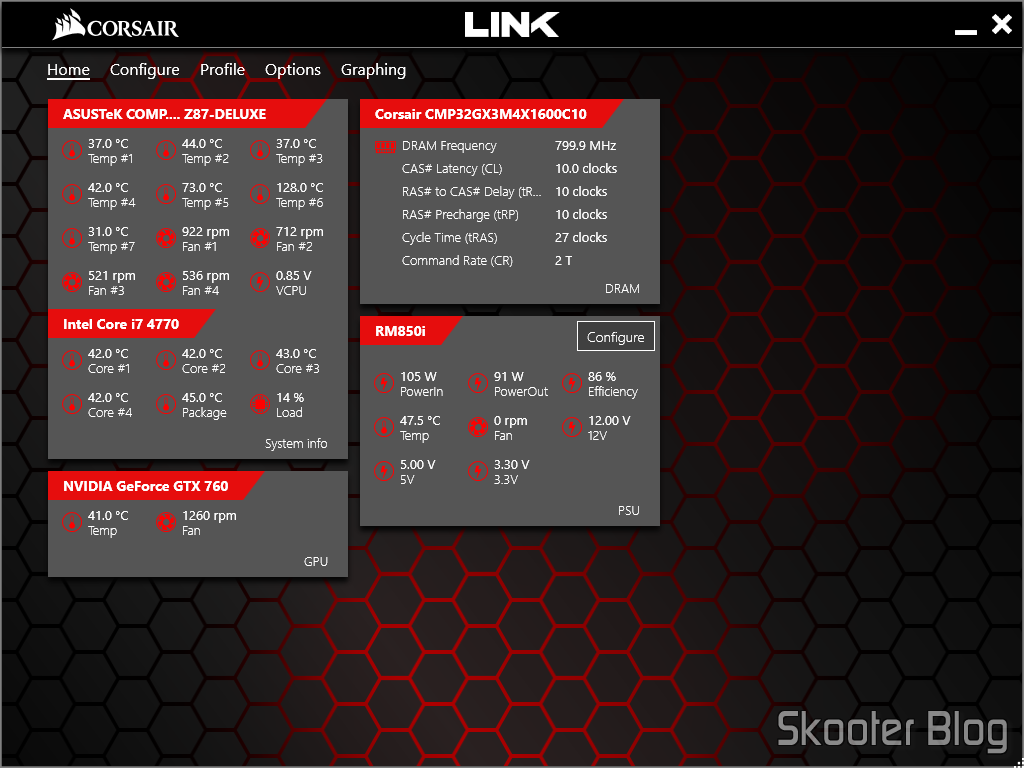
Task: Click the thermometer icon for Temp #7
Action: tap(71, 238)
